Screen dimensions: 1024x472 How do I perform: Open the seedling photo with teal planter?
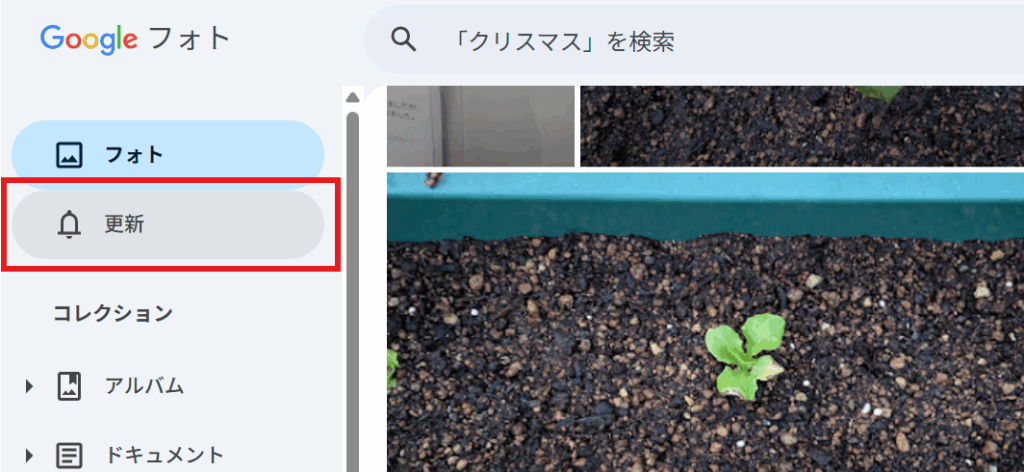click(x=705, y=322)
